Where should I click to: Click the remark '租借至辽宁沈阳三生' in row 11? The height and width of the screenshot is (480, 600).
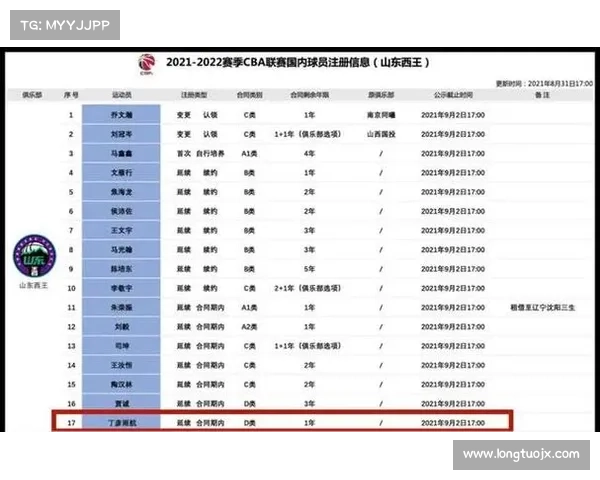(543, 307)
